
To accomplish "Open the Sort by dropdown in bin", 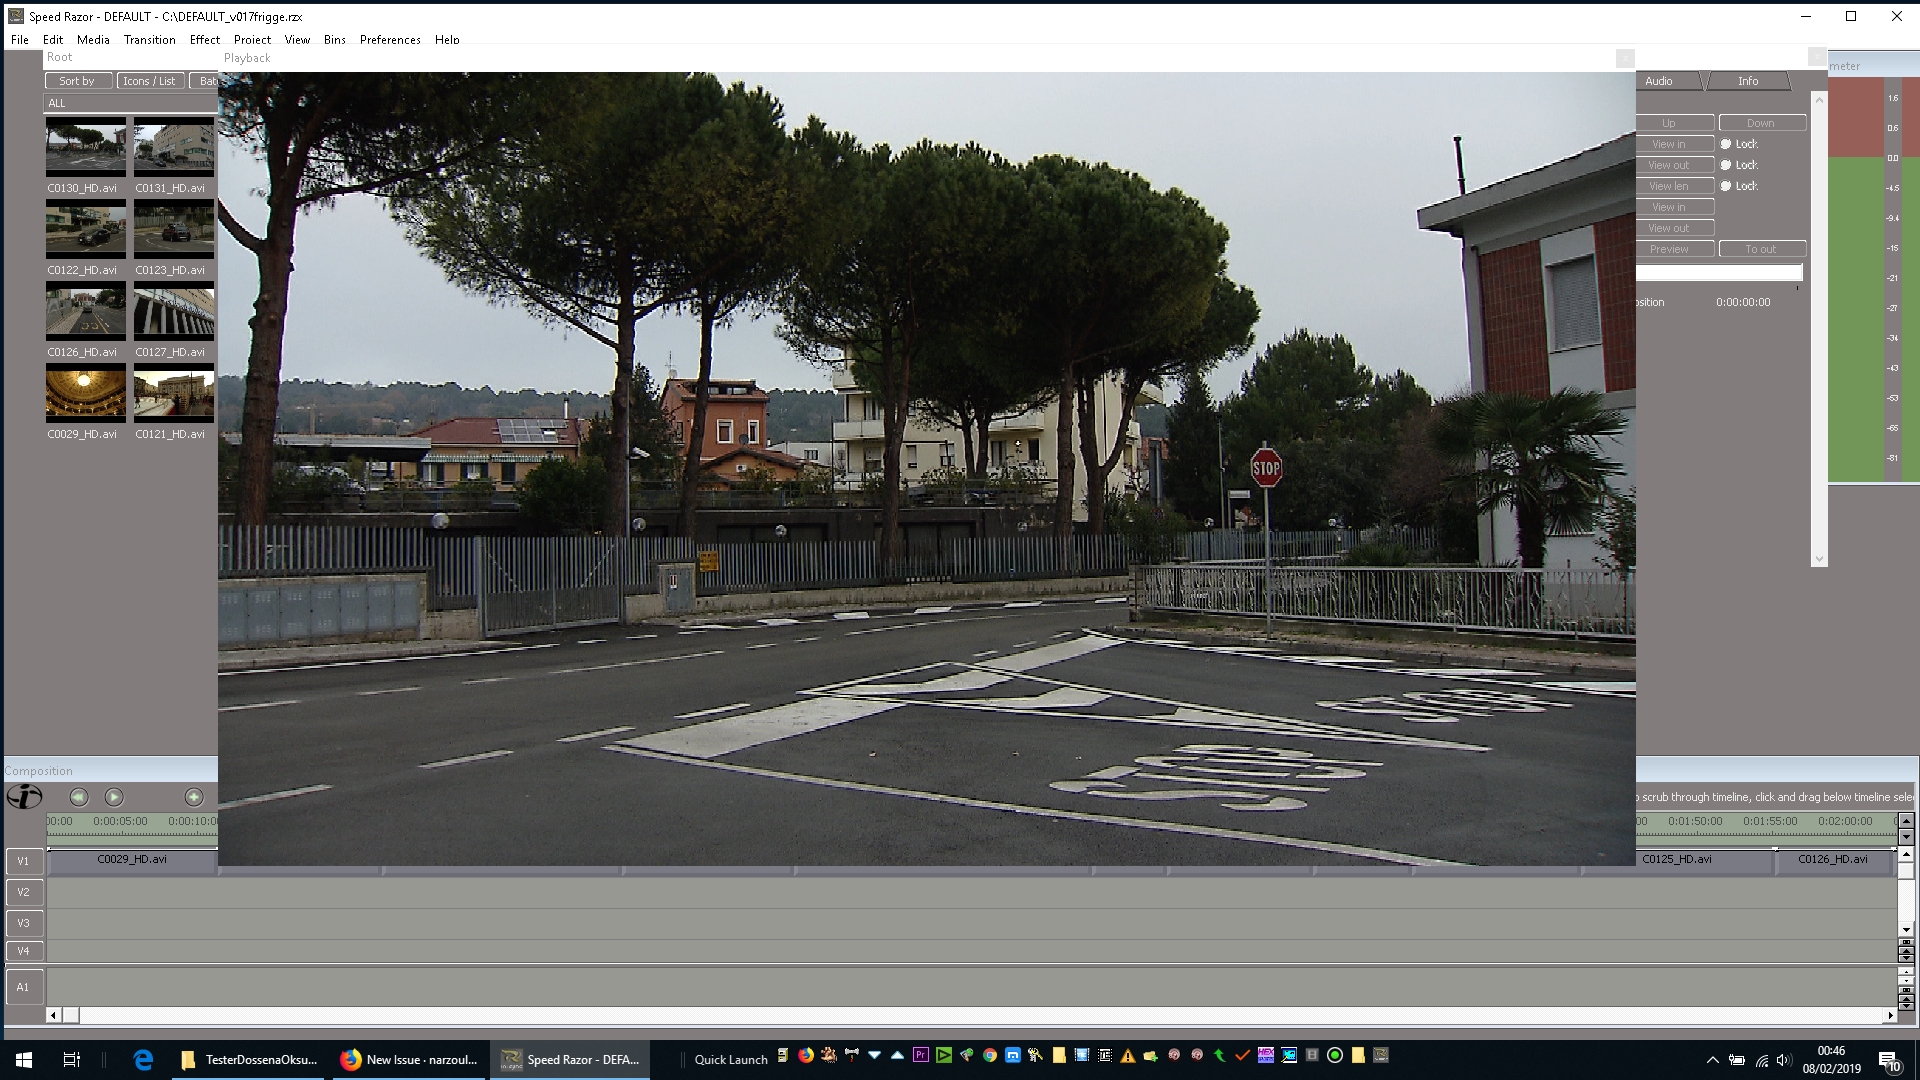I will 77,81.
